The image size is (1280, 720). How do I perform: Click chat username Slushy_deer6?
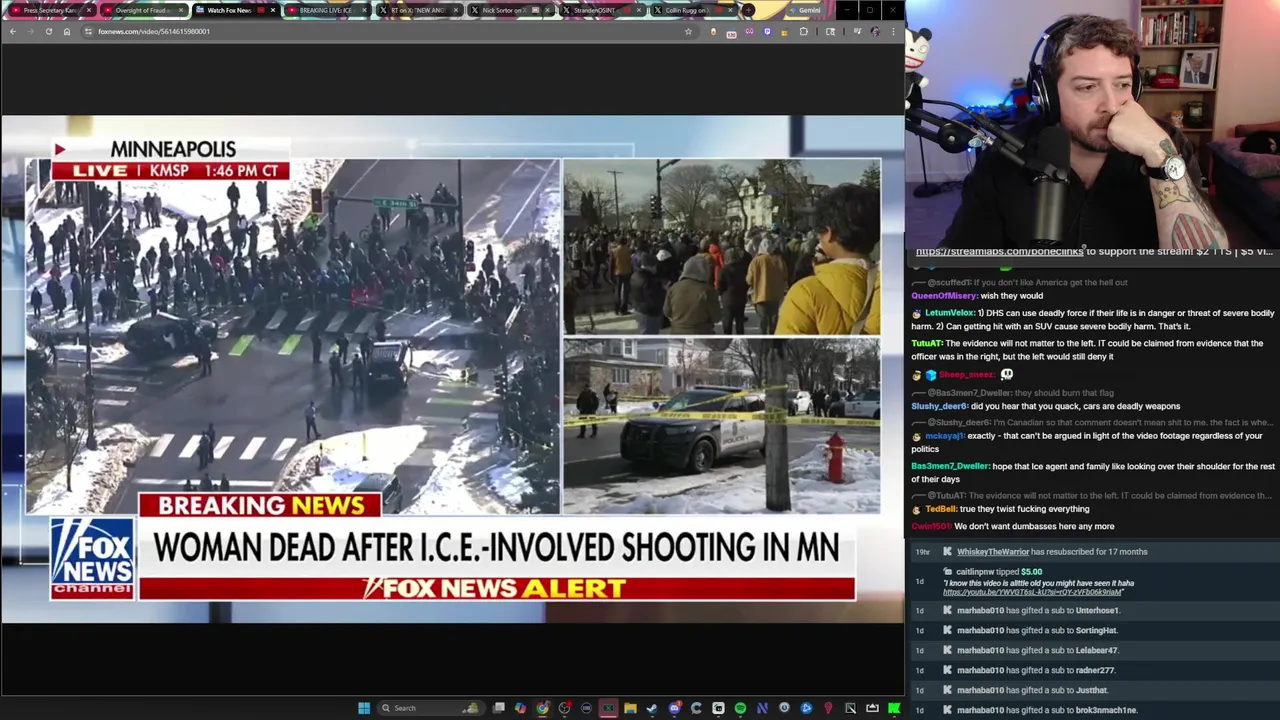[939, 406]
